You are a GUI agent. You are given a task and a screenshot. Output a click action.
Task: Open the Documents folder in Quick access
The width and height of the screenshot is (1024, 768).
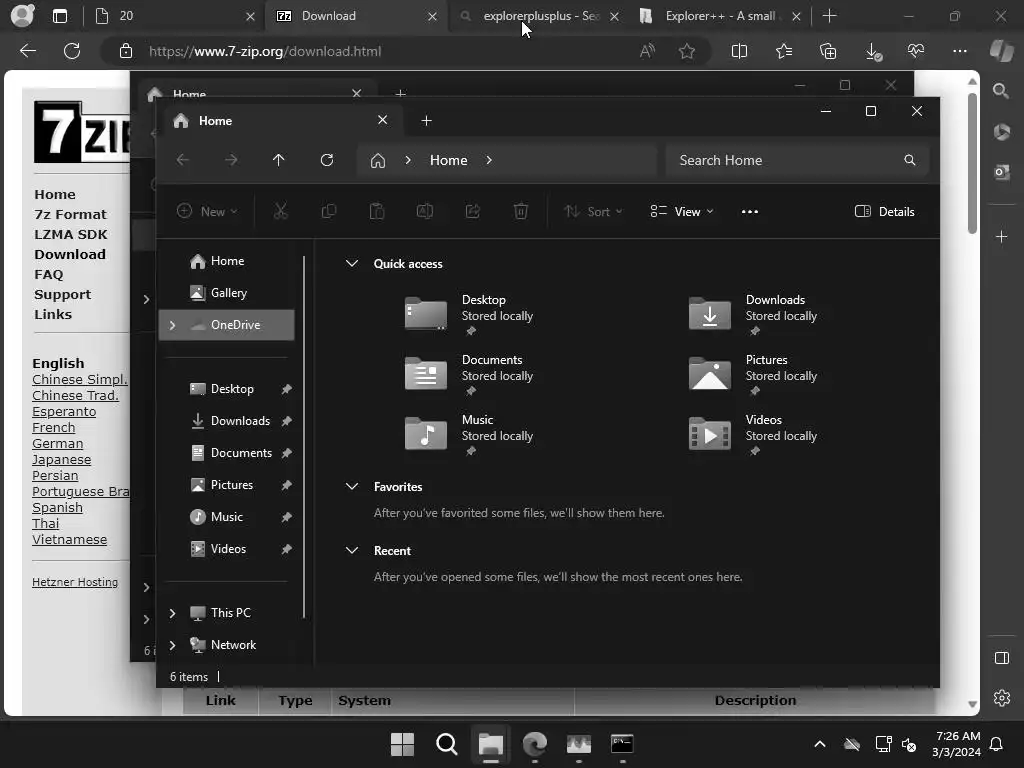click(x=469, y=375)
